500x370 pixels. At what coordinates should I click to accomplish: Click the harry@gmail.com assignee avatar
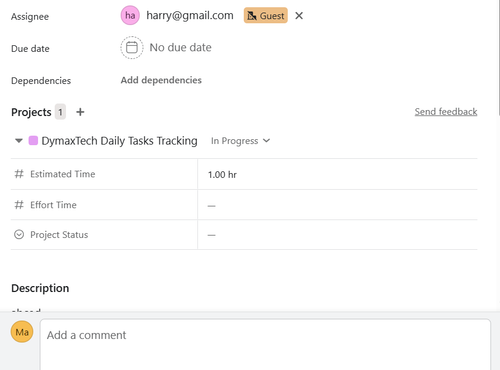click(x=130, y=15)
